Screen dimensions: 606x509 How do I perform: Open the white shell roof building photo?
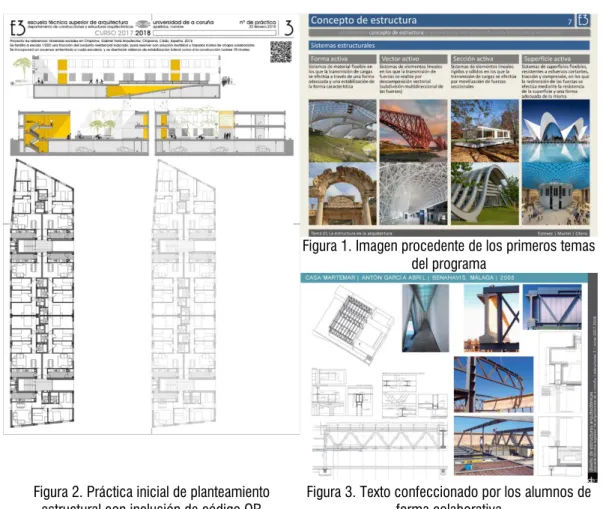click(556, 131)
